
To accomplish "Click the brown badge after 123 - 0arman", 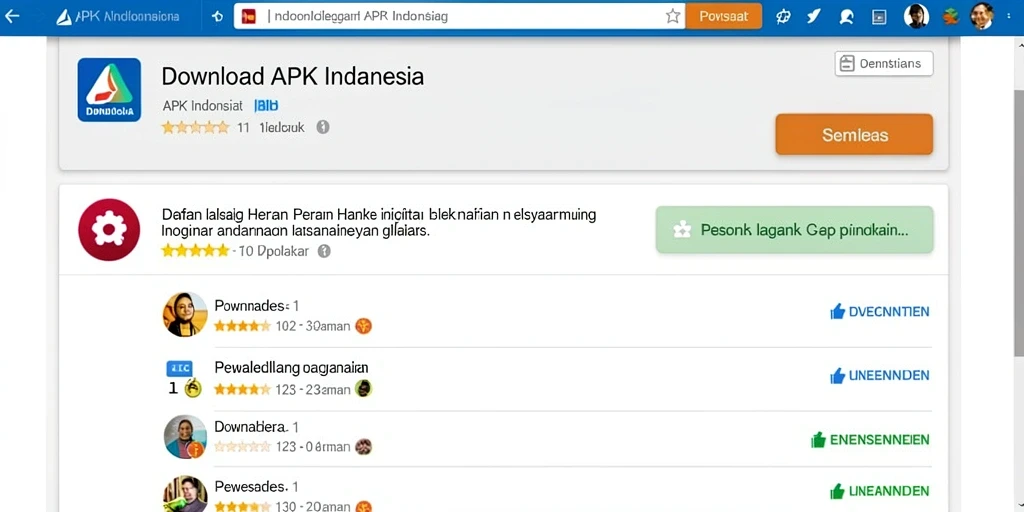I will (x=364, y=447).
